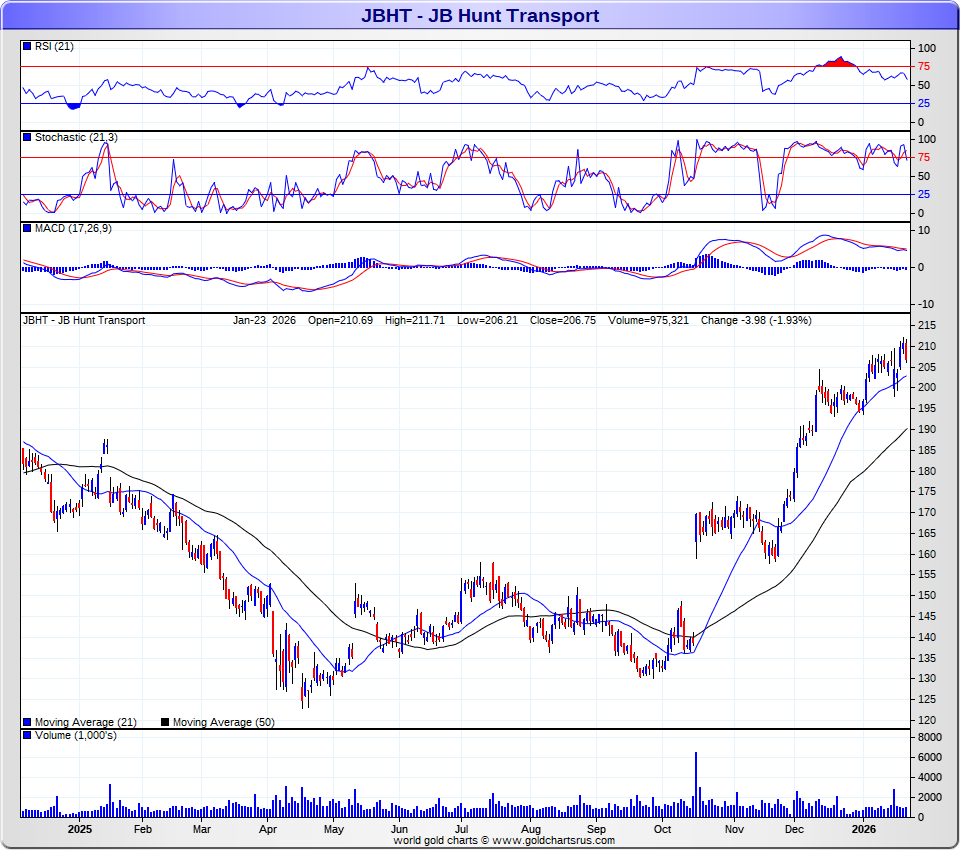The image size is (960, 850).
Task: Click the Jan-23 2026 date in the header
Action: (x=264, y=320)
